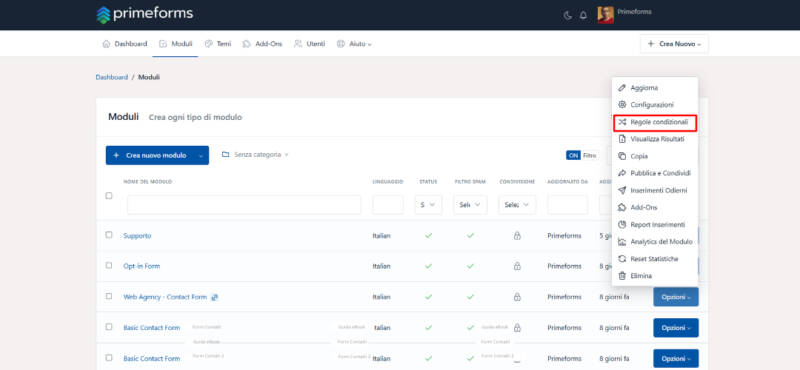Image resolution: width=800 pixels, height=370 pixels.
Task: Click Supporto spam filter checkmark
Action: coord(470,236)
